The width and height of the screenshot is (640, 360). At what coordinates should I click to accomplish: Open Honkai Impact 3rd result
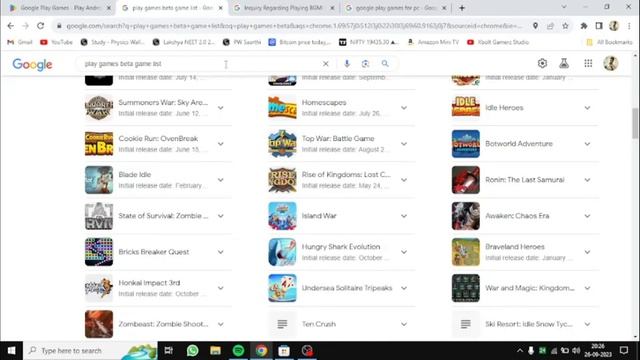pyautogui.click(x=149, y=283)
